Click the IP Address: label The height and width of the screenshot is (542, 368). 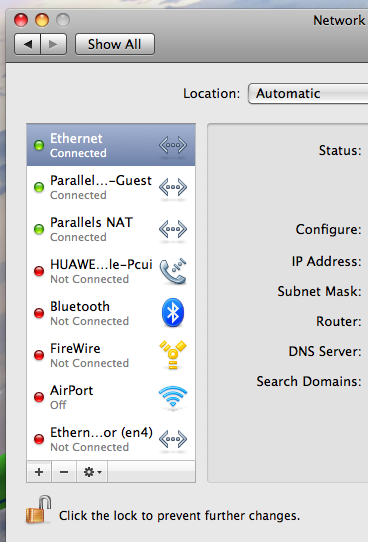click(x=327, y=261)
